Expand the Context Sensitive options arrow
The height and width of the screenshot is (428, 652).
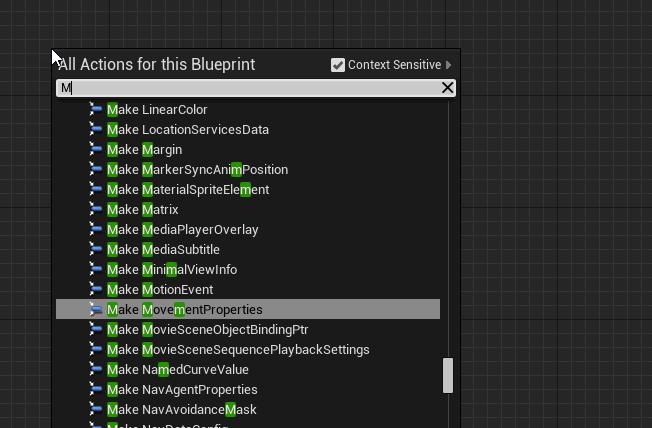click(x=448, y=65)
